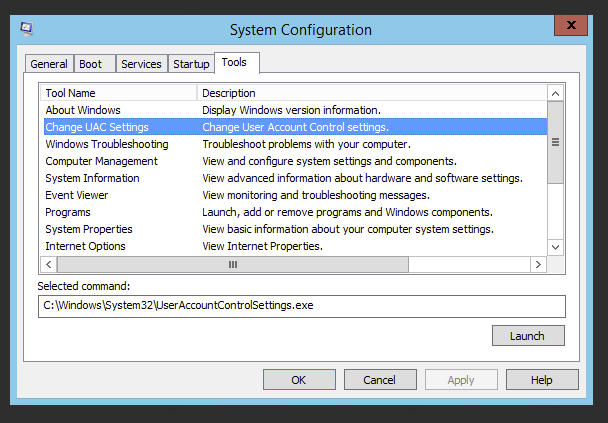The width and height of the screenshot is (608, 423).
Task: Click the vertical scrollbar down arrow
Action: [556, 247]
